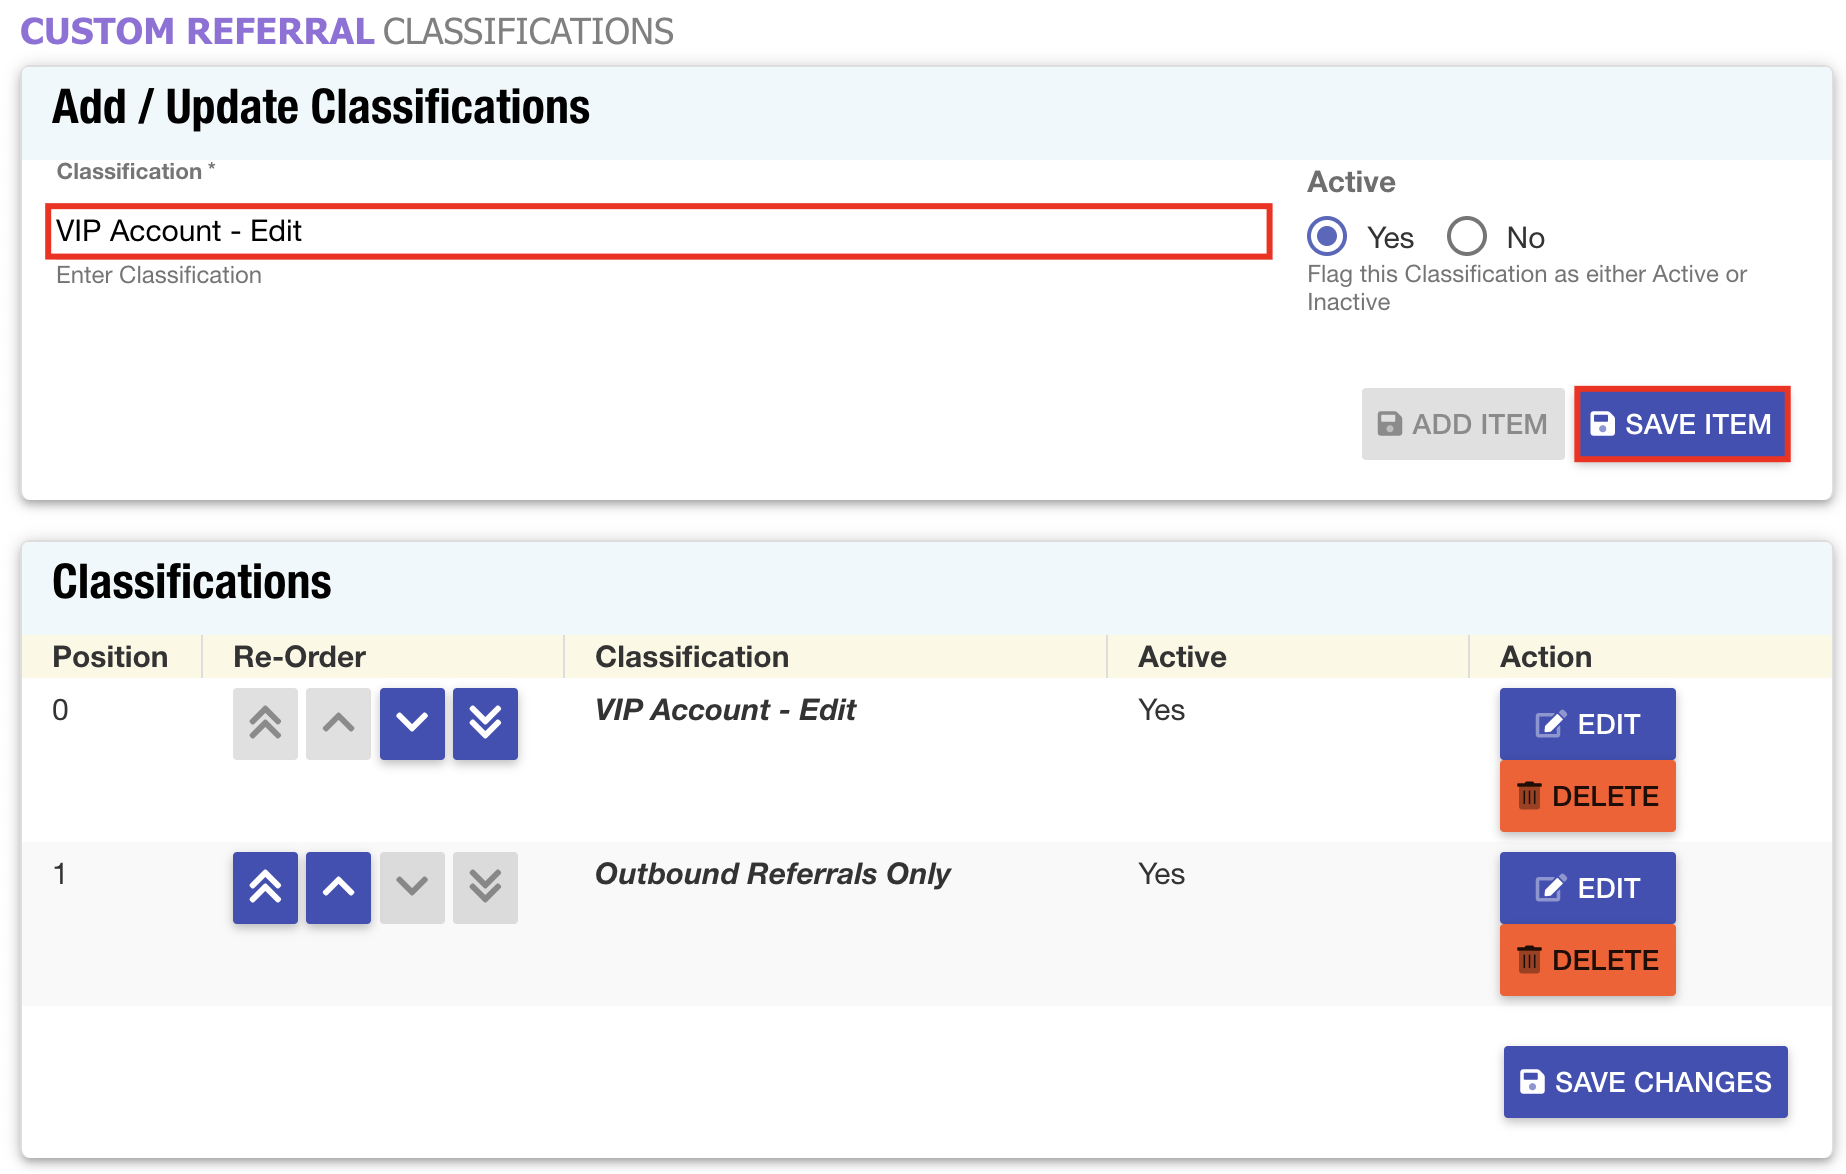Move Outbound Referrals Only down one

pos(412,887)
